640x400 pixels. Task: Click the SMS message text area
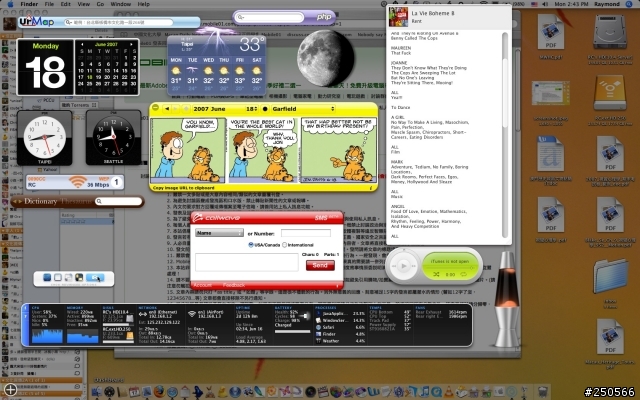tap(247, 262)
